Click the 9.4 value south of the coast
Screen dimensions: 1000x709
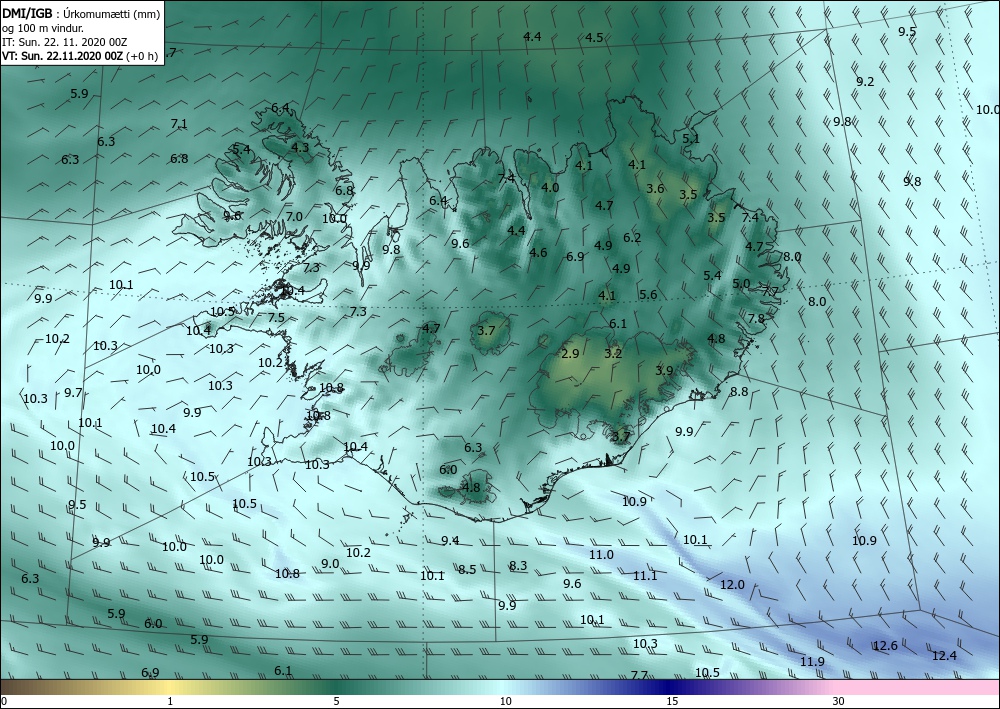coord(450,541)
